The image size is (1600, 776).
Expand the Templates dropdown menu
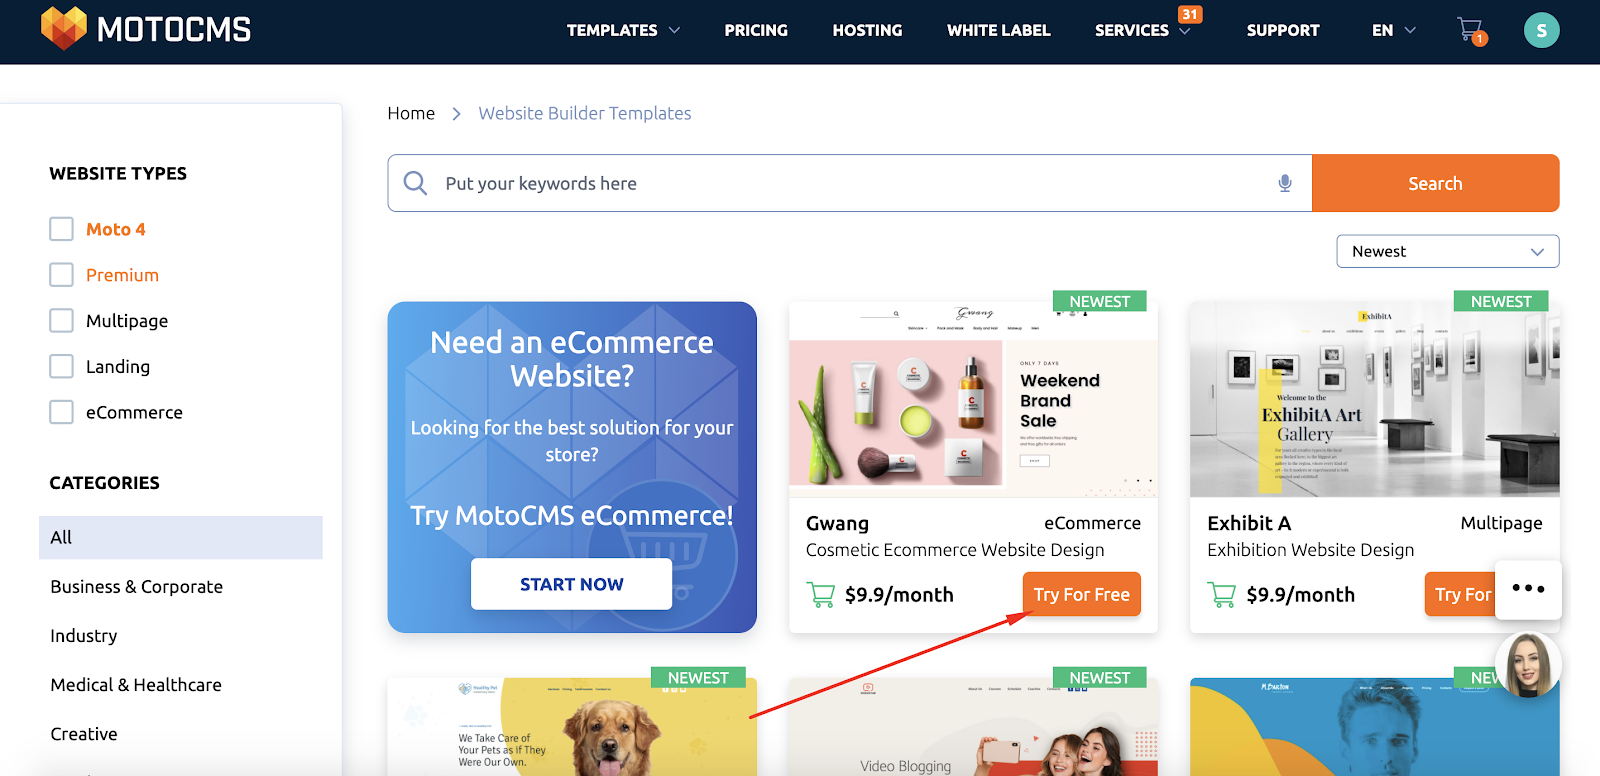tap(623, 30)
